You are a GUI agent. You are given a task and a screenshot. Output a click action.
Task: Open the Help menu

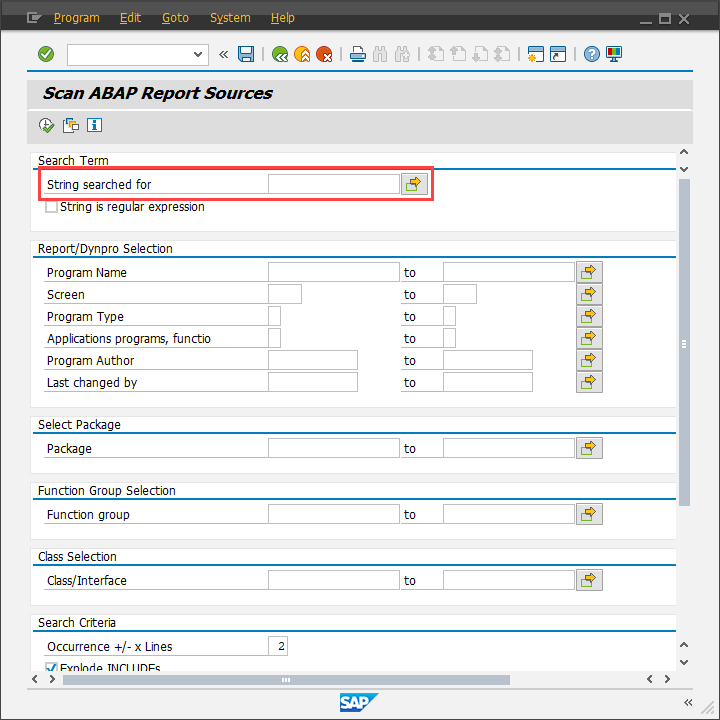point(282,18)
